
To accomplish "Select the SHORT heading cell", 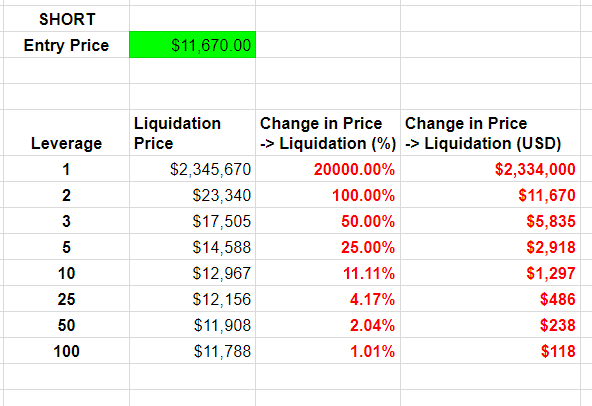I will [x=66, y=19].
